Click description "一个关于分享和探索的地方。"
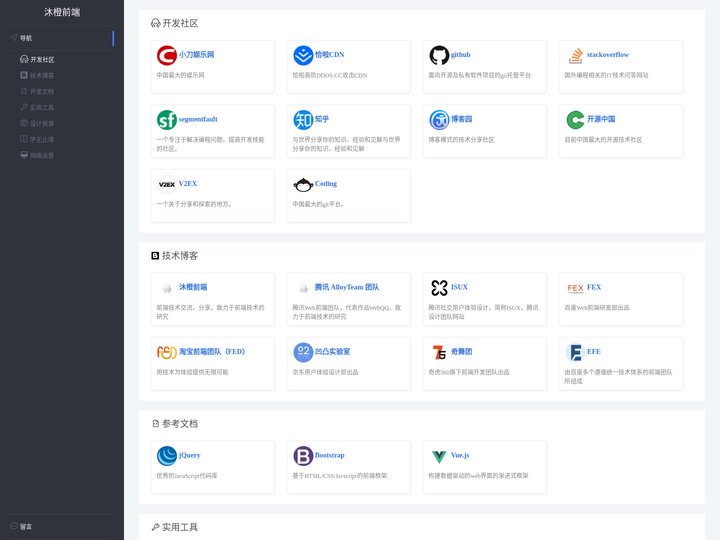 click(194, 204)
